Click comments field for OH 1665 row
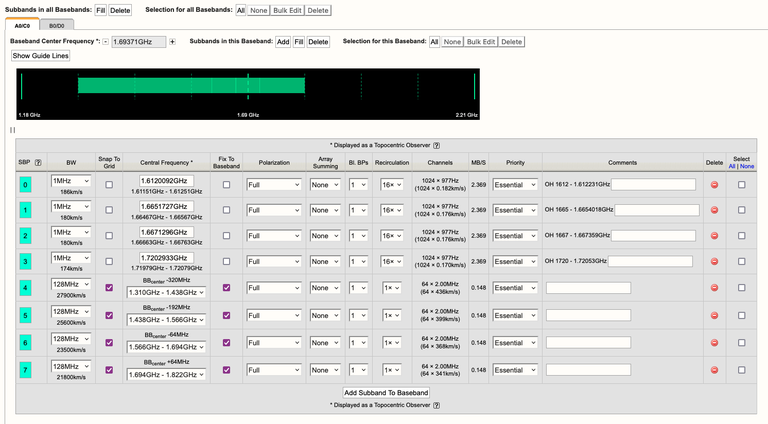Viewport: 768px width, 424px height. (x=657, y=210)
